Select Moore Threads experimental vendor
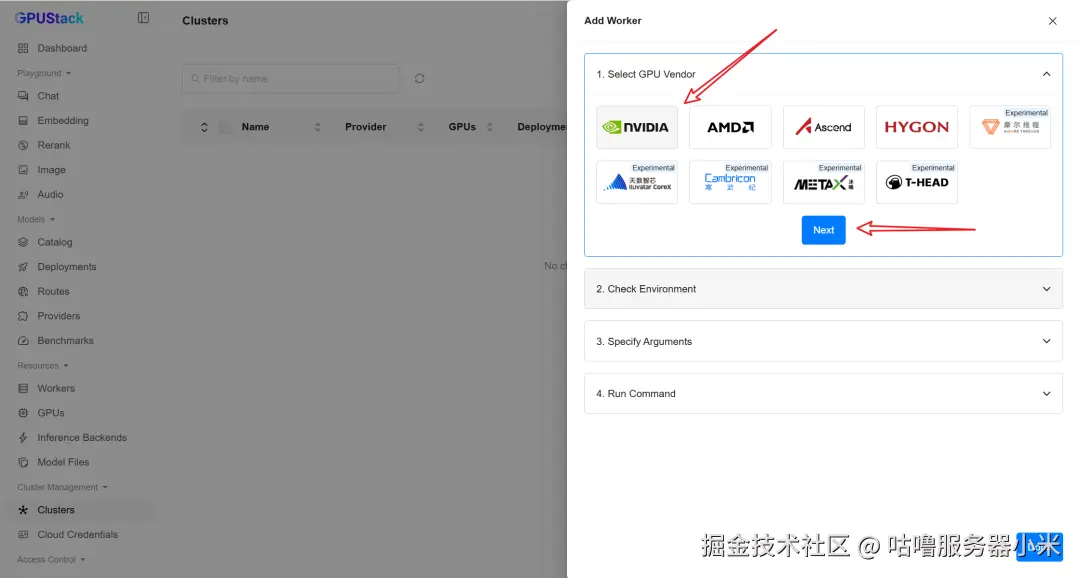 (x=1010, y=127)
